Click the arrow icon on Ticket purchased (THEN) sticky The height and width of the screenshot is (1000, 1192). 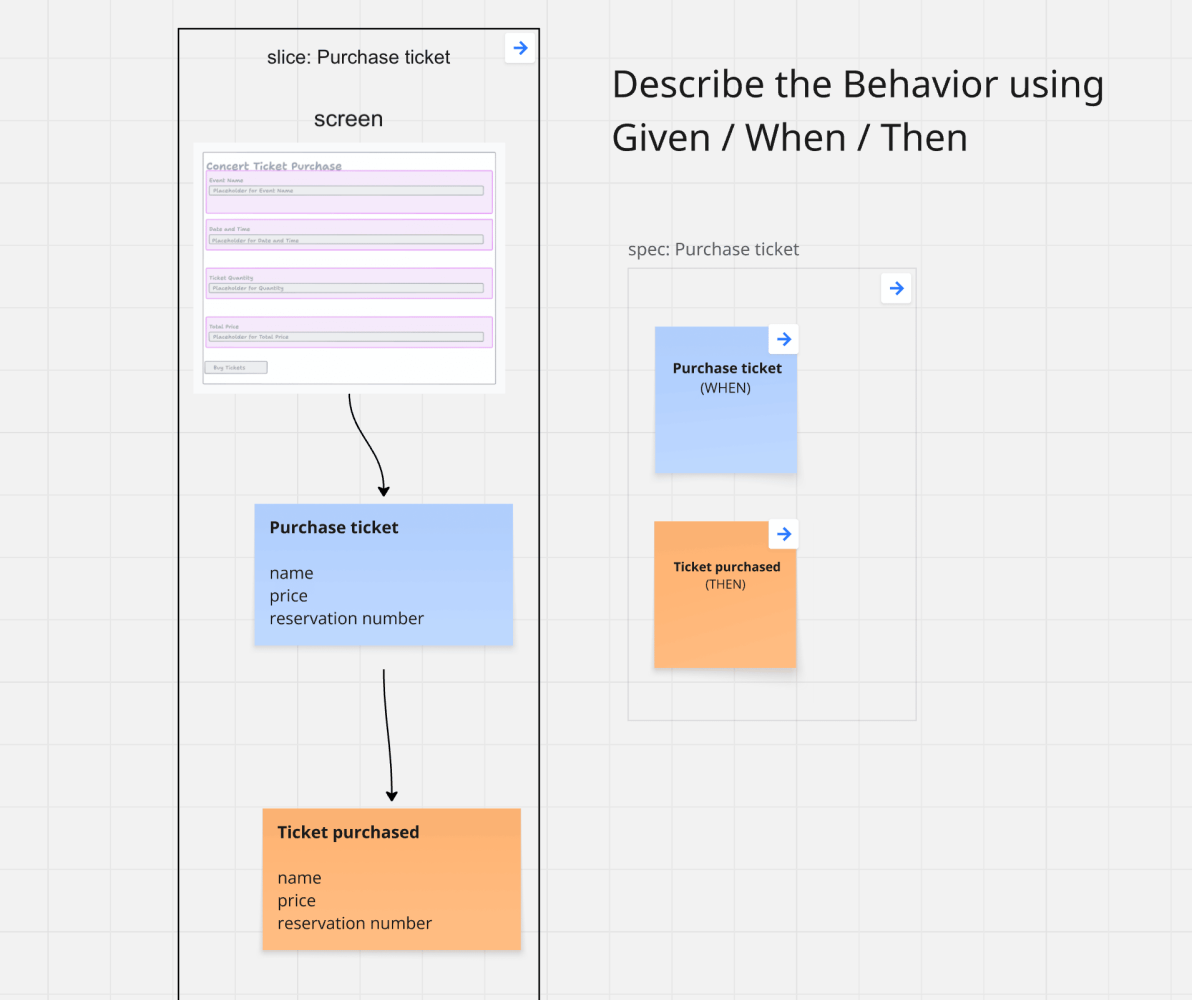tap(784, 534)
